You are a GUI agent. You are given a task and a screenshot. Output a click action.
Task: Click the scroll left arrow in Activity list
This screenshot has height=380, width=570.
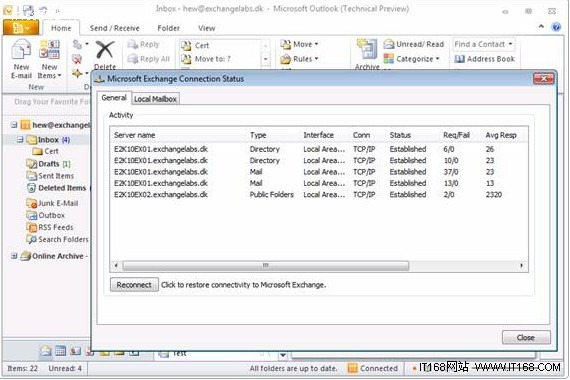(116, 265)
